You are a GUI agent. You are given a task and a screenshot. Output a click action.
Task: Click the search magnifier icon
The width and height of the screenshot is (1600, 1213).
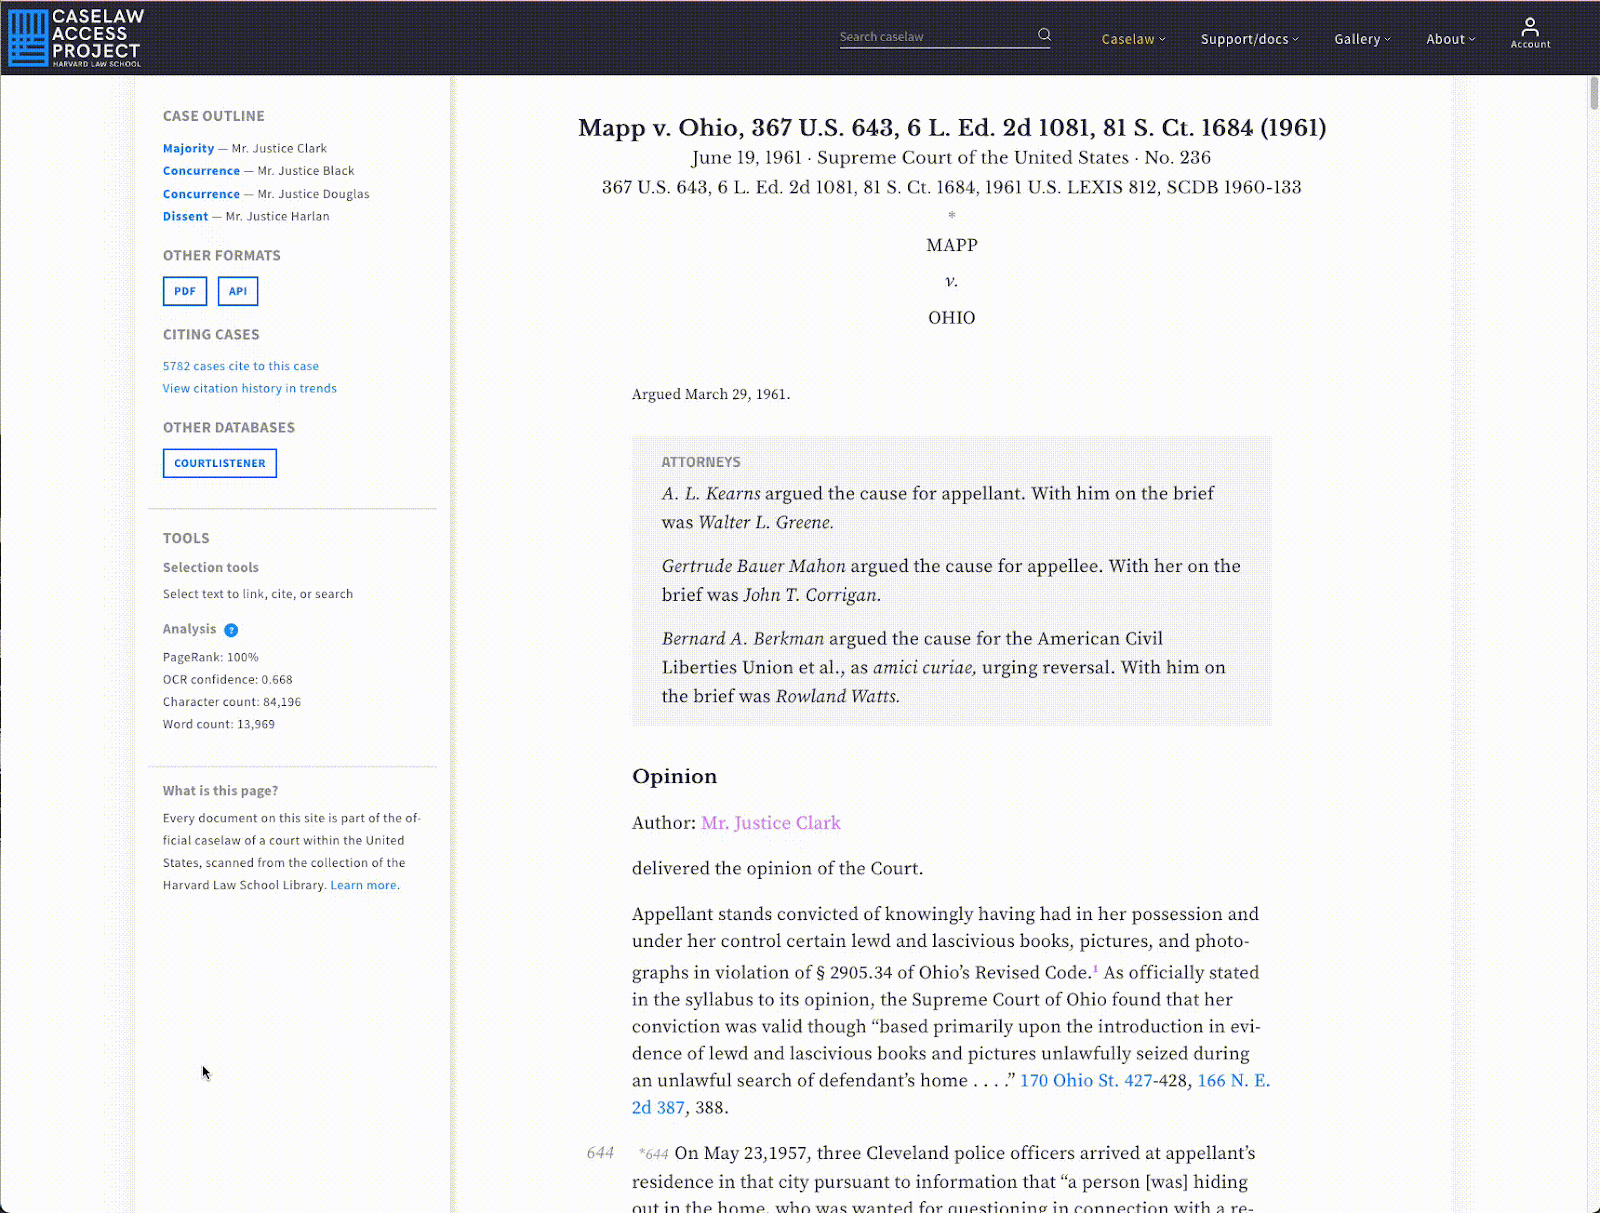pos(1044,35)
